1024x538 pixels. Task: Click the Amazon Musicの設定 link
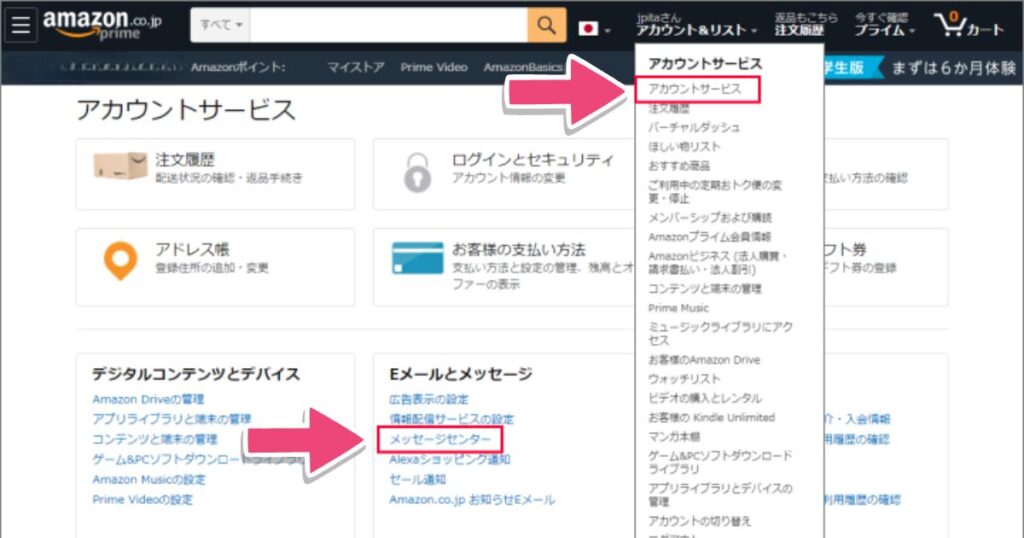[149, 479]
